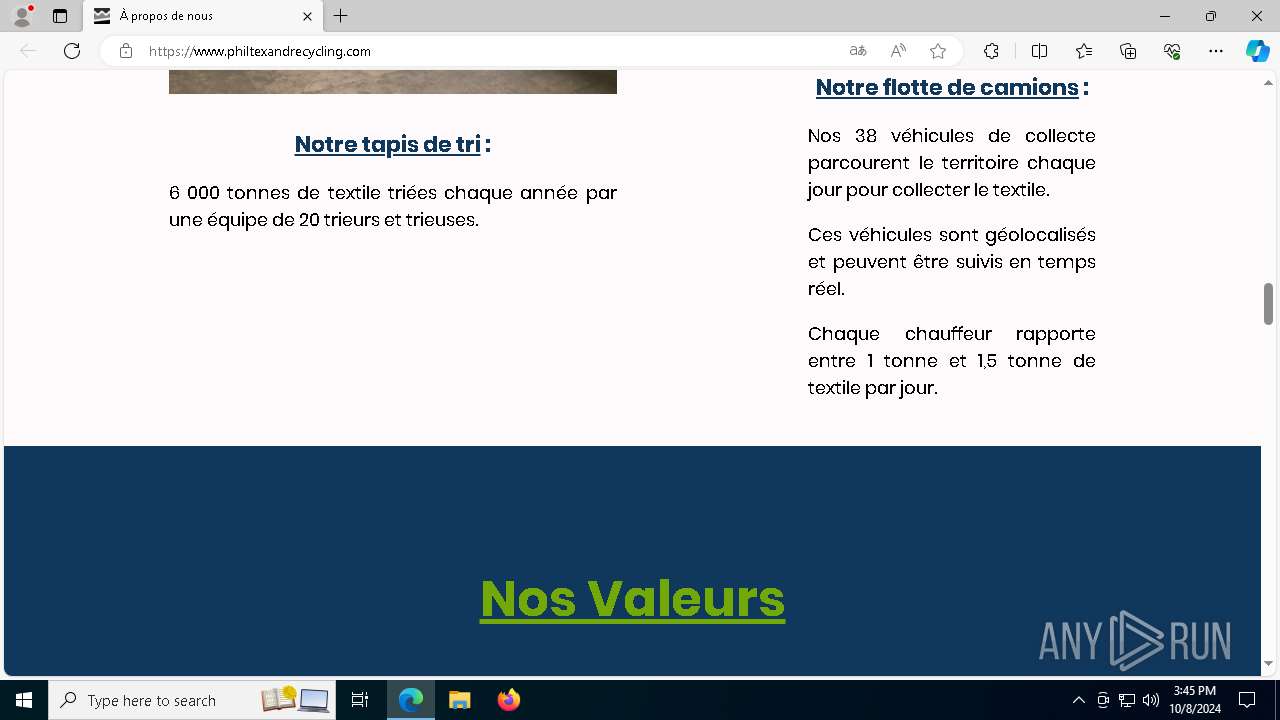Open a new tab with plus button
The image size is (1280, 720).
click(x=341, y=16)
